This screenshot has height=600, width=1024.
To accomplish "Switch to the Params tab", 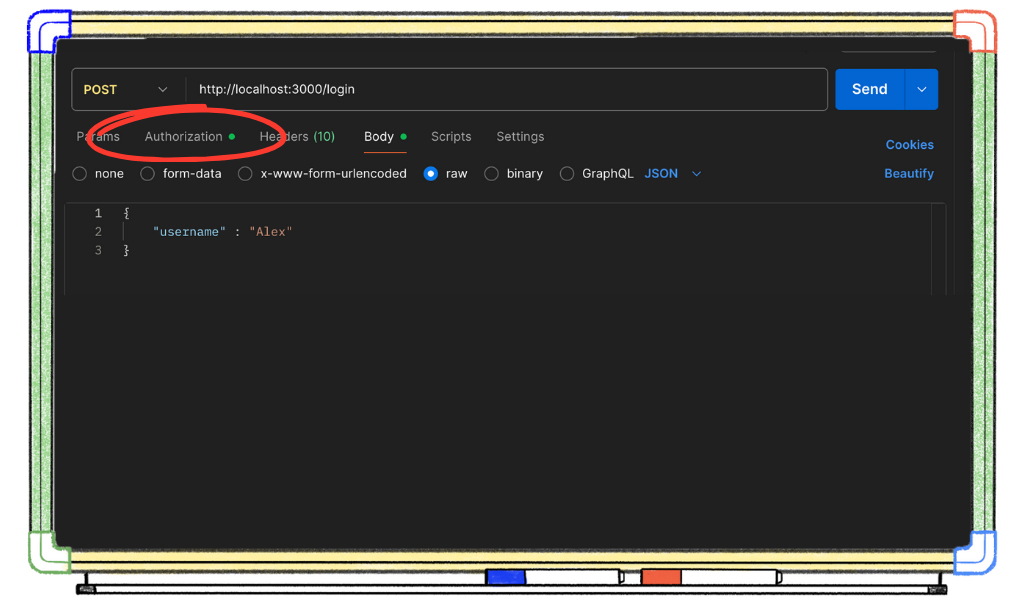I will [x=97, y=136].
